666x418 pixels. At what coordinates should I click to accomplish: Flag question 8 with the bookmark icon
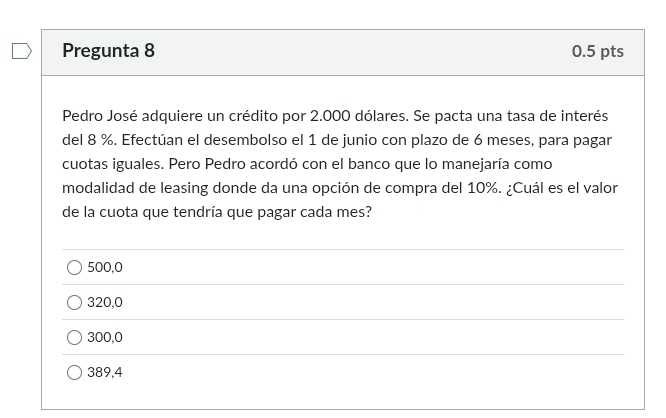(x=21, y=51)
